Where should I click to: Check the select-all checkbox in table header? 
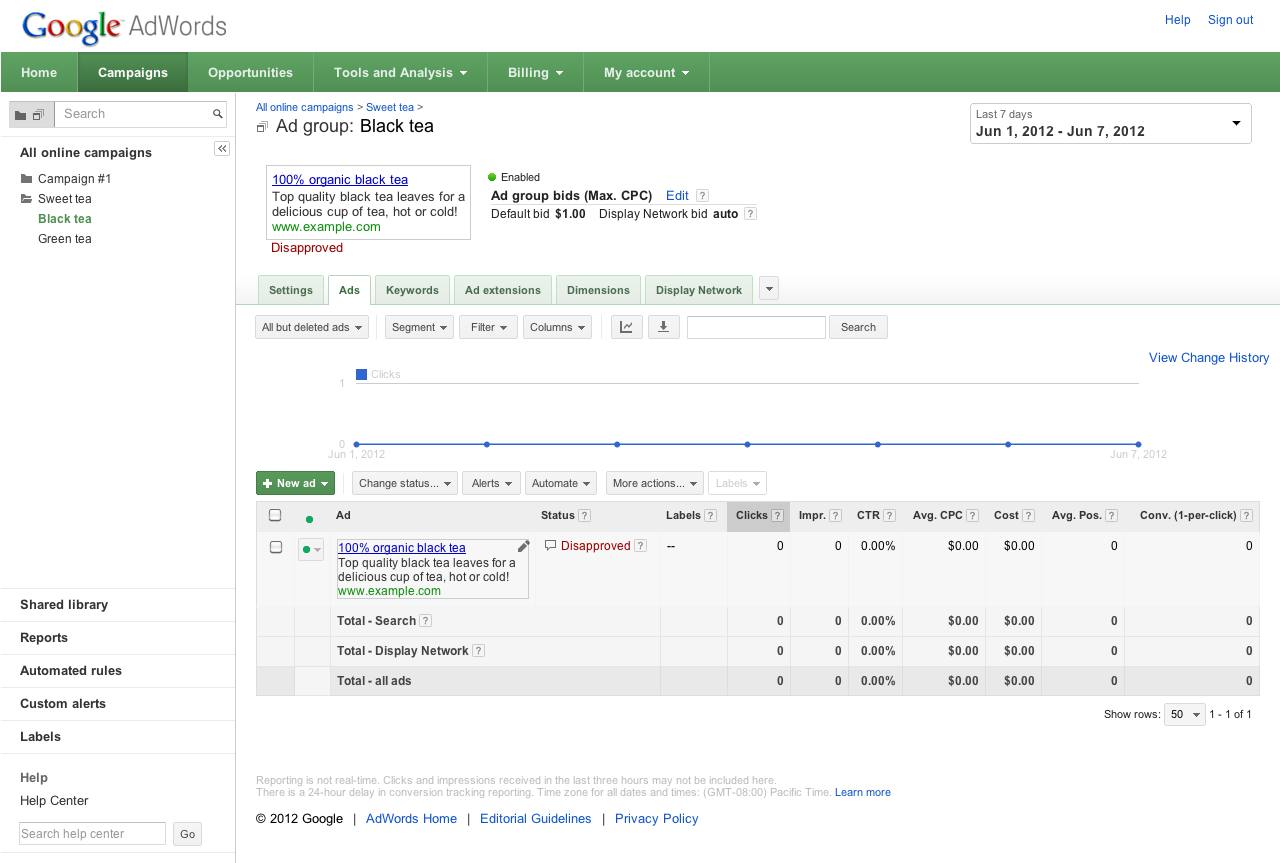pos(275,516)
